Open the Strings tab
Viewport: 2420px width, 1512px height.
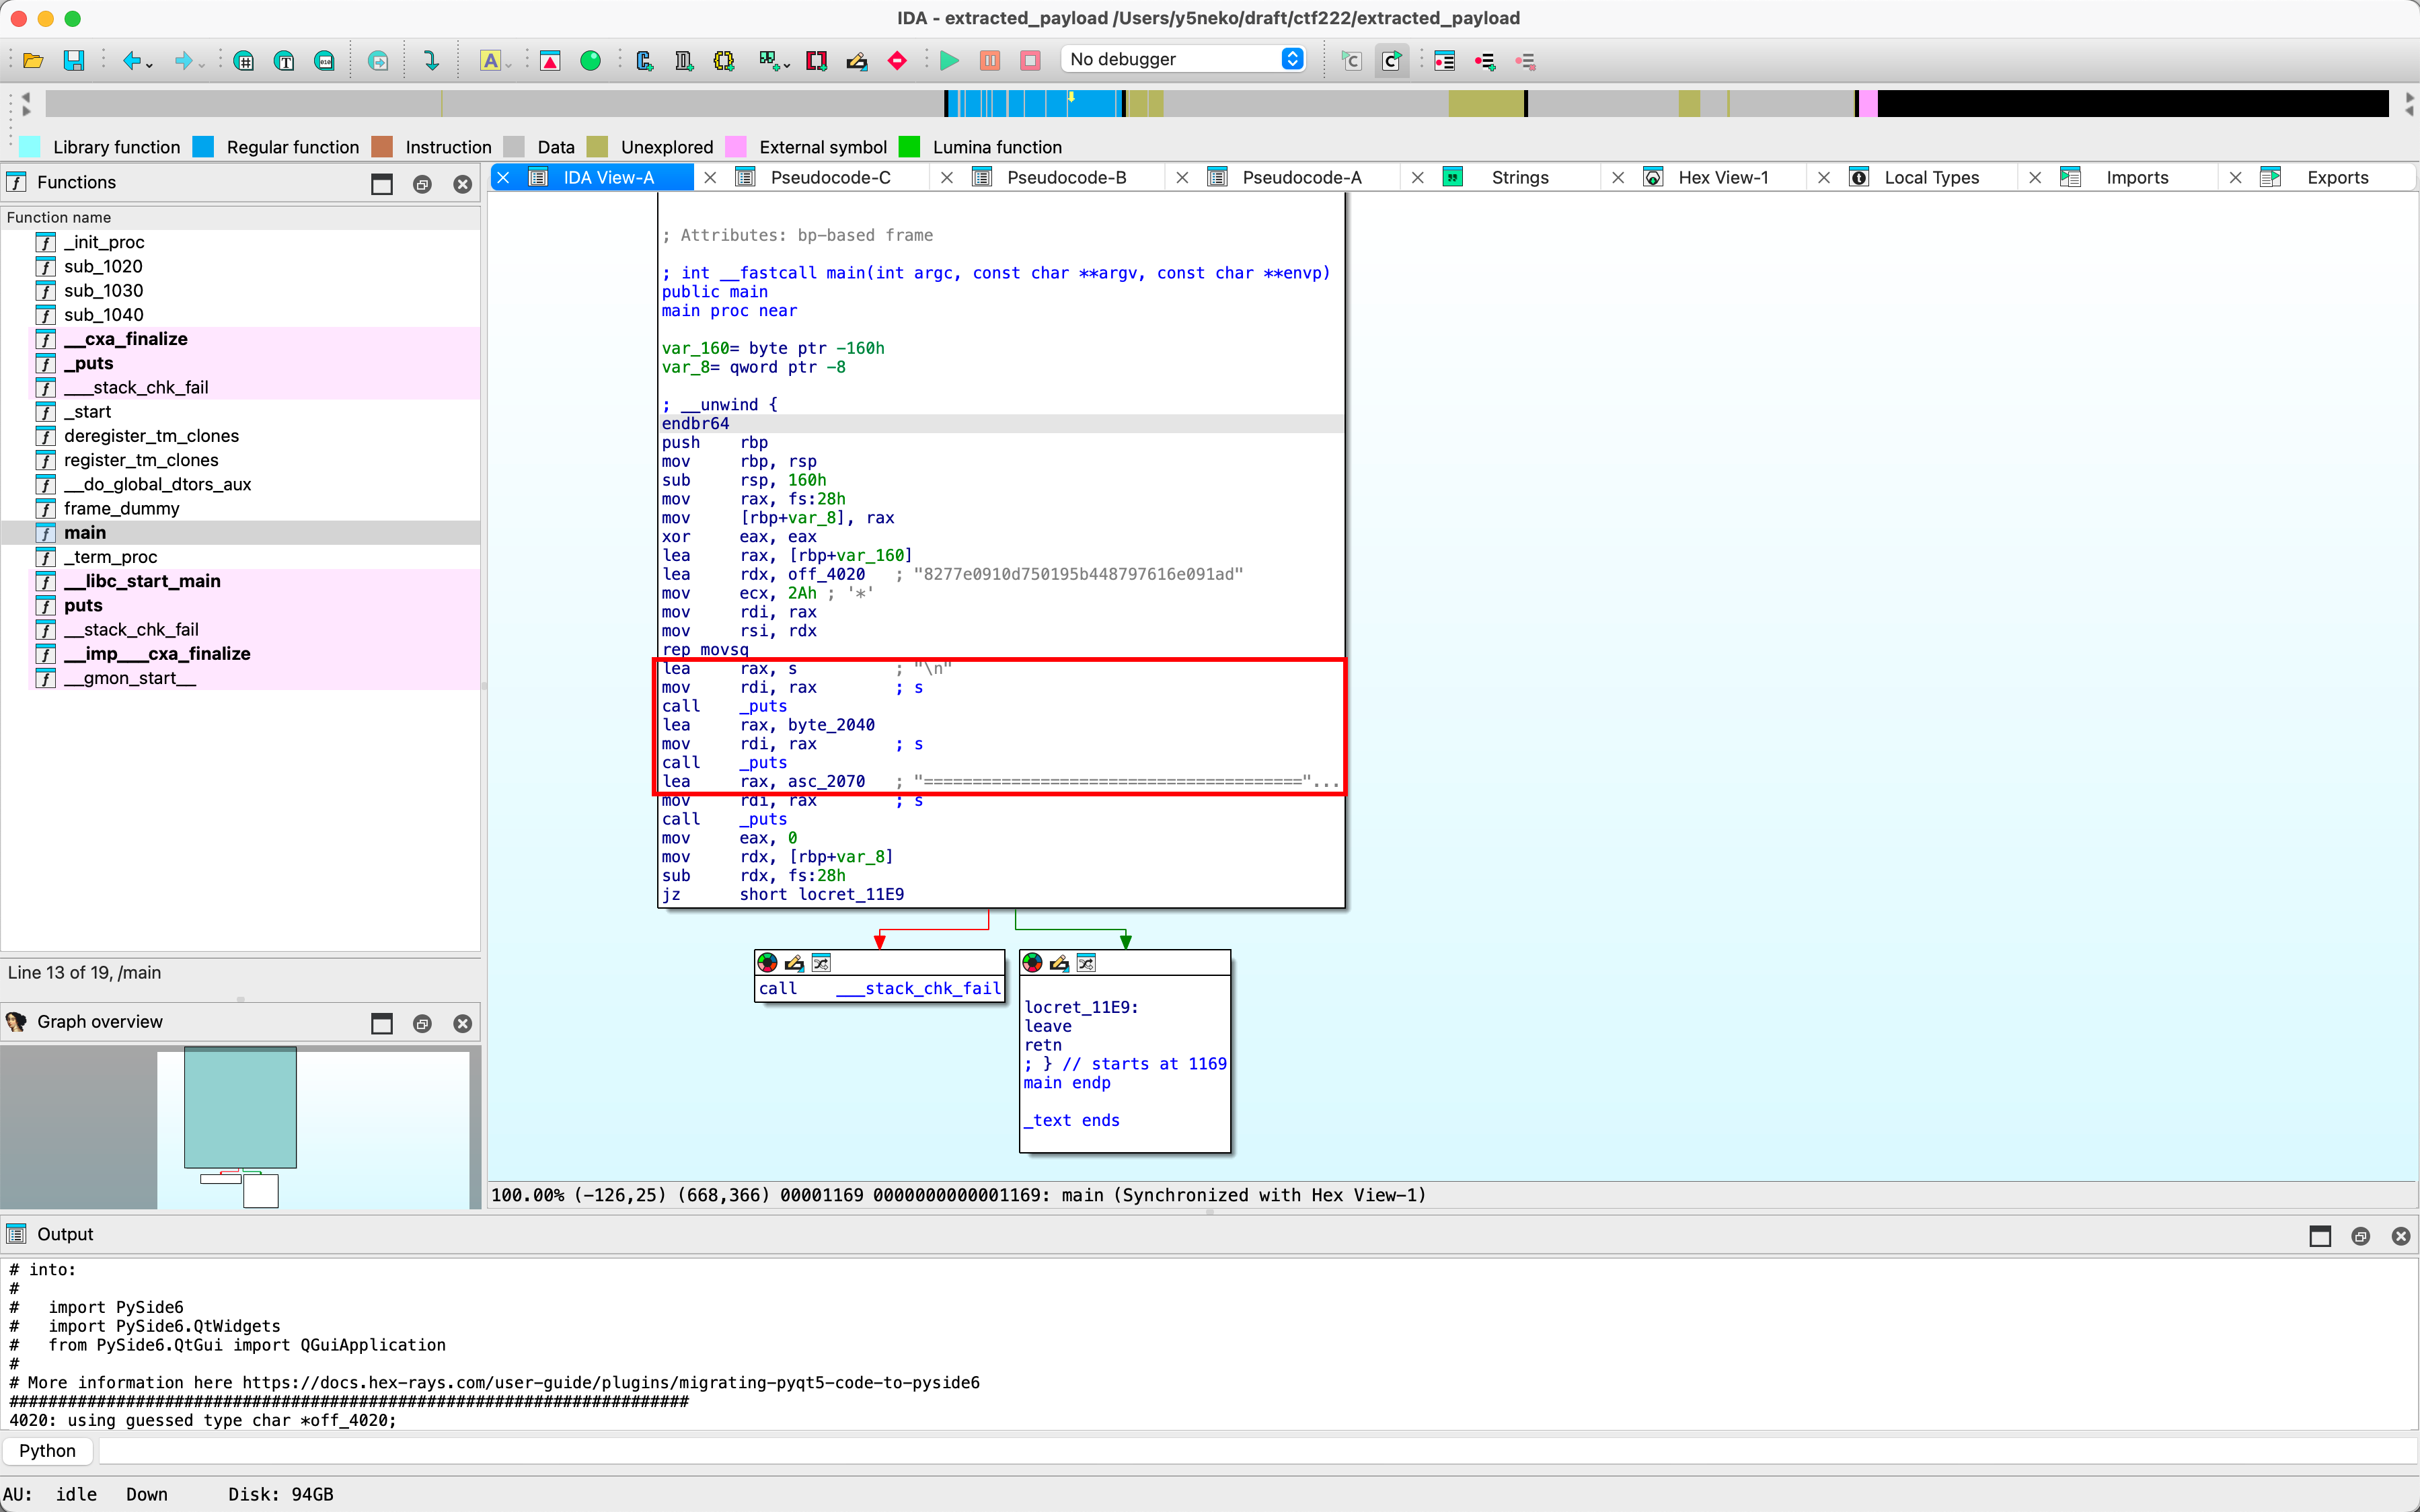pos(1519,177)
